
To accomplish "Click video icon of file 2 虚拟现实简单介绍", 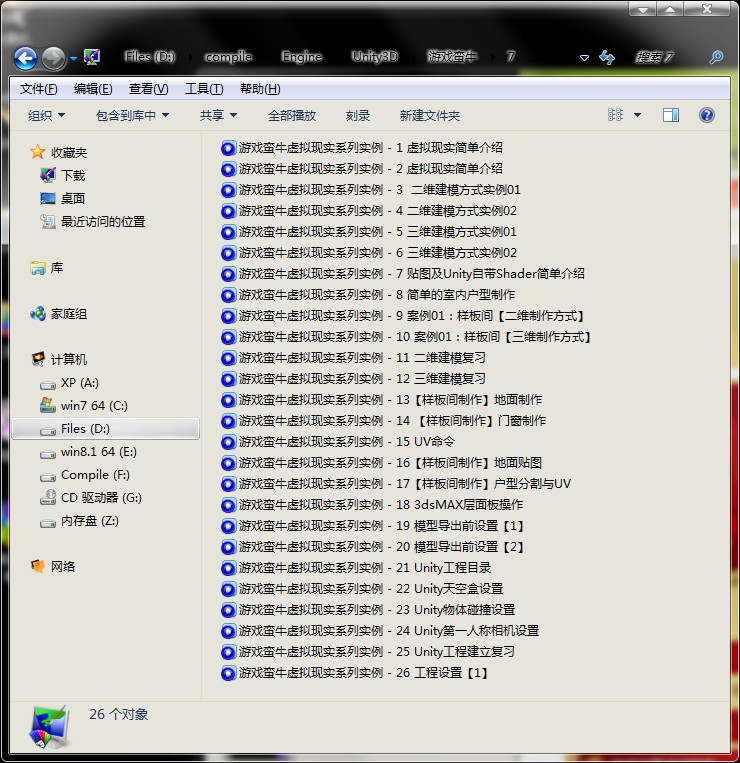I will 228,169.
